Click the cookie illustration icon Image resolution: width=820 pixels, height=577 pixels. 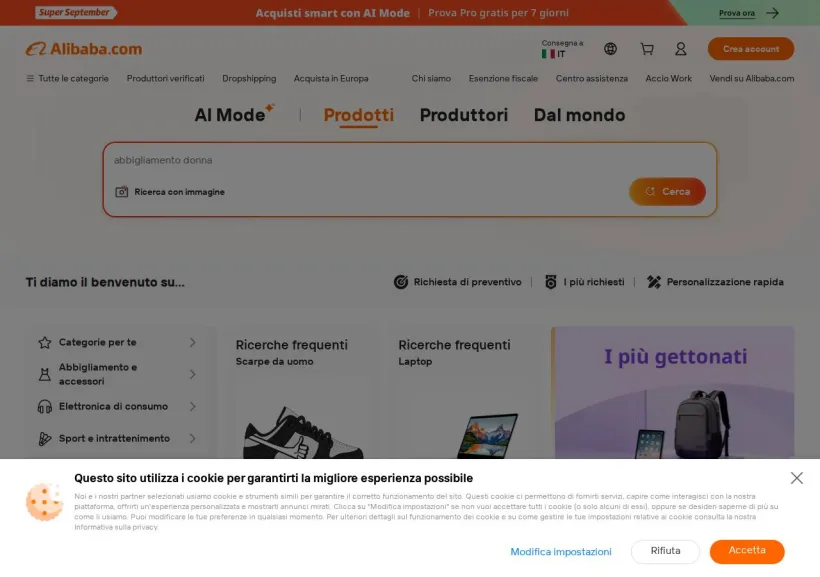click(x=44, y=502)
